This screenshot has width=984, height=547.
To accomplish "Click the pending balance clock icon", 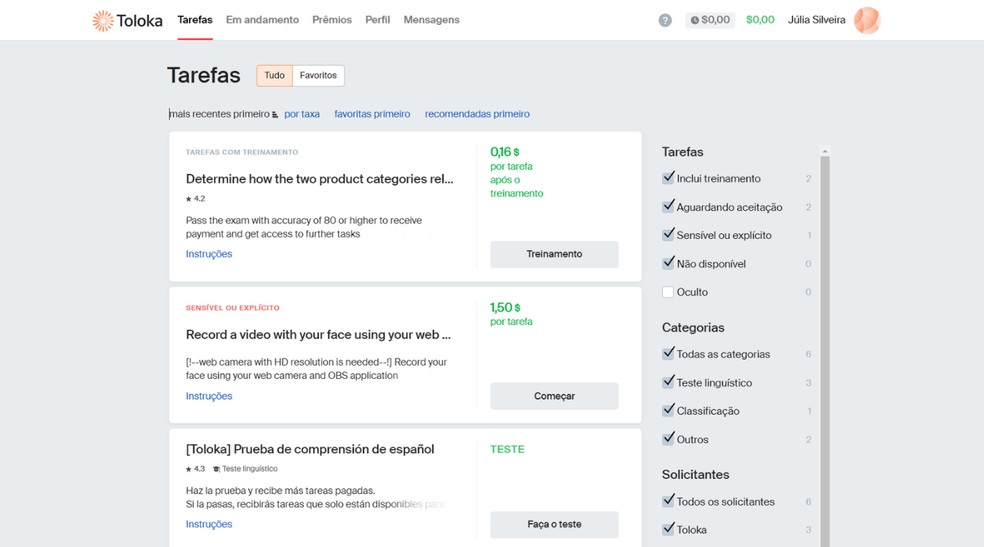I will (695, 20).
